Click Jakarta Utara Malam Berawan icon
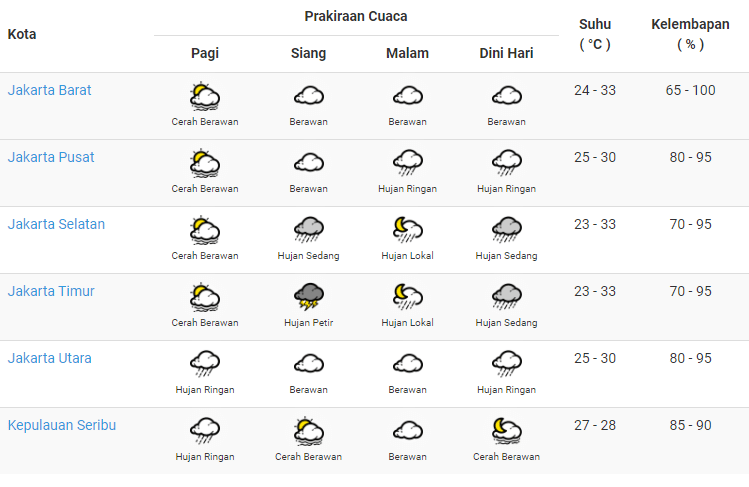Image resolution: width=749 pixels, height=487 pixels. tap(407, 364)
